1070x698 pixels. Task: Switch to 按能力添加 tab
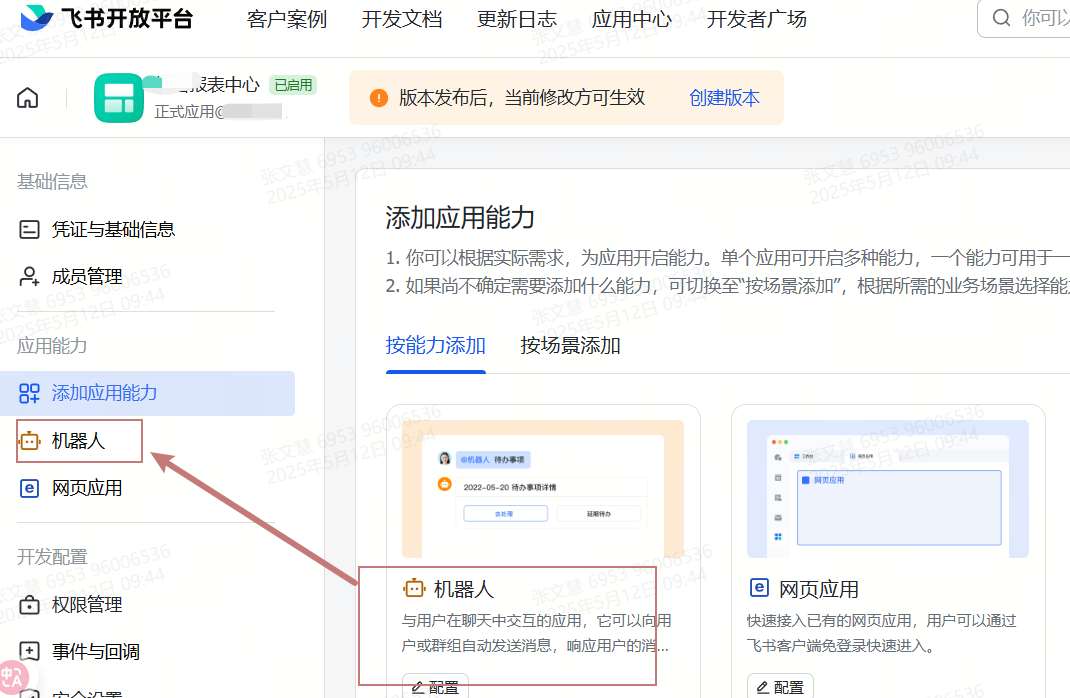click(435, 345)
